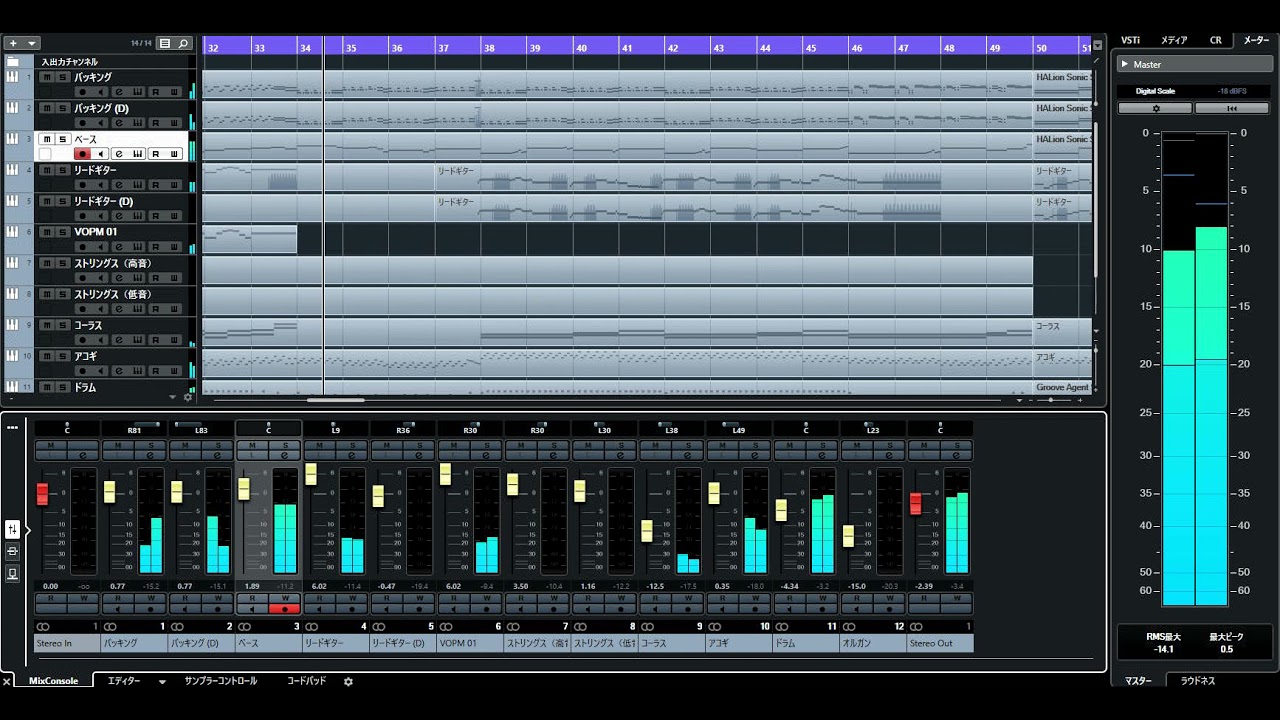The image size is (1280, 720).
Task: Open channel settings (e) for ベース track
Action: [x=117, y=154]
